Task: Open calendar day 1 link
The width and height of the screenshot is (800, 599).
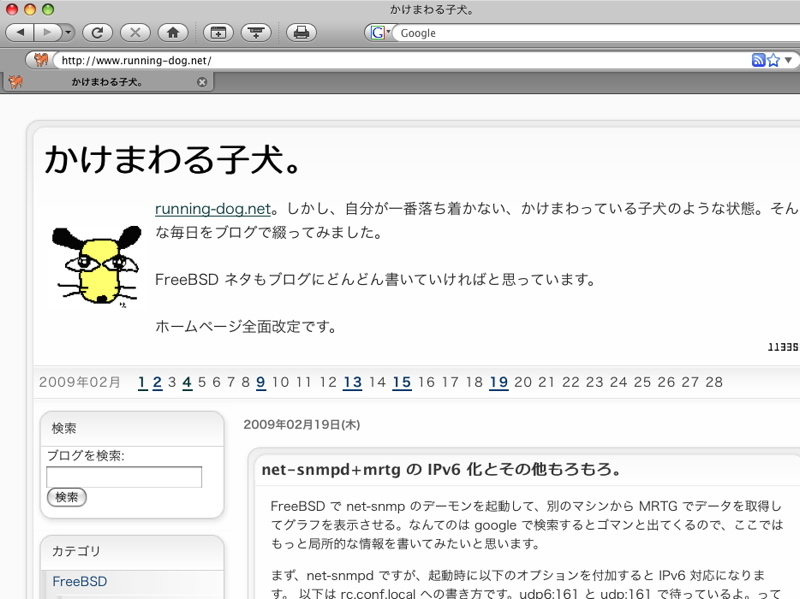Action: click(142, 382)
